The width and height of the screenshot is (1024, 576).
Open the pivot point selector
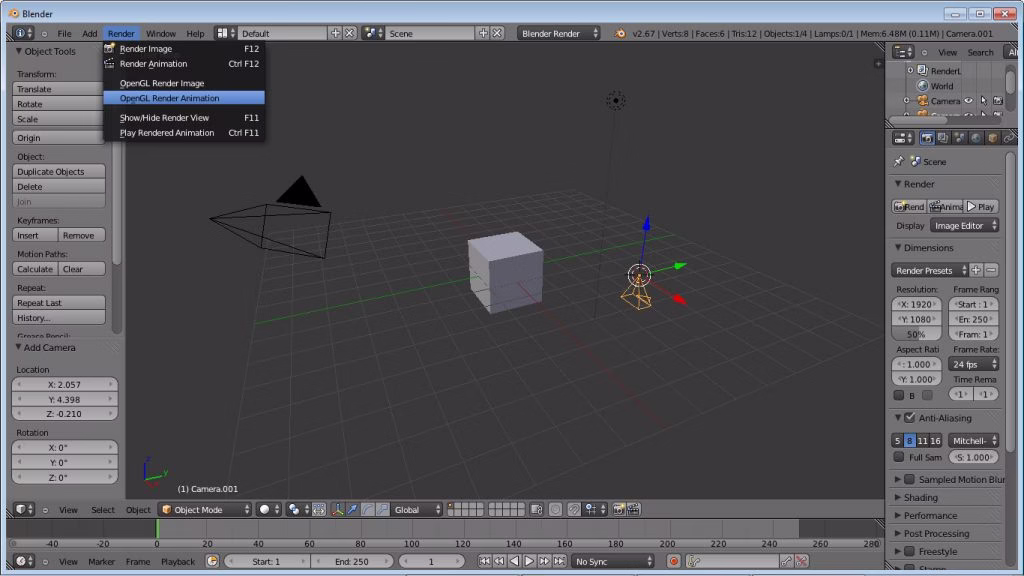tap(297, 509)
